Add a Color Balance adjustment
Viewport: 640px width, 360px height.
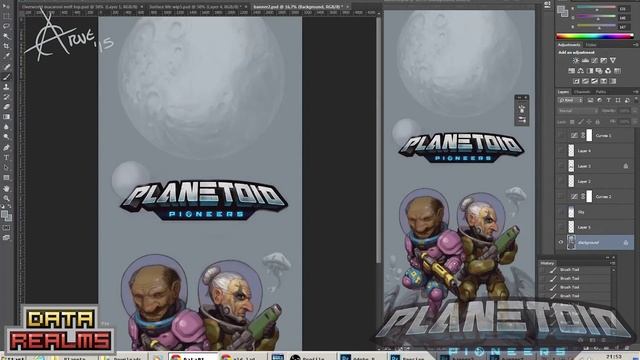[x=580, y=71]
